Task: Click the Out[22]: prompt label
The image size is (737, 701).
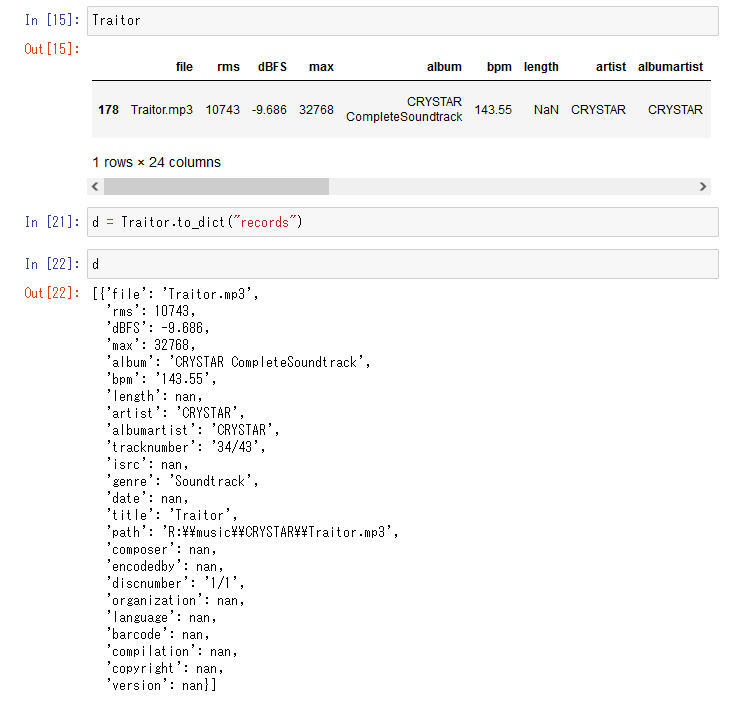Action: [x=52, y=293]
